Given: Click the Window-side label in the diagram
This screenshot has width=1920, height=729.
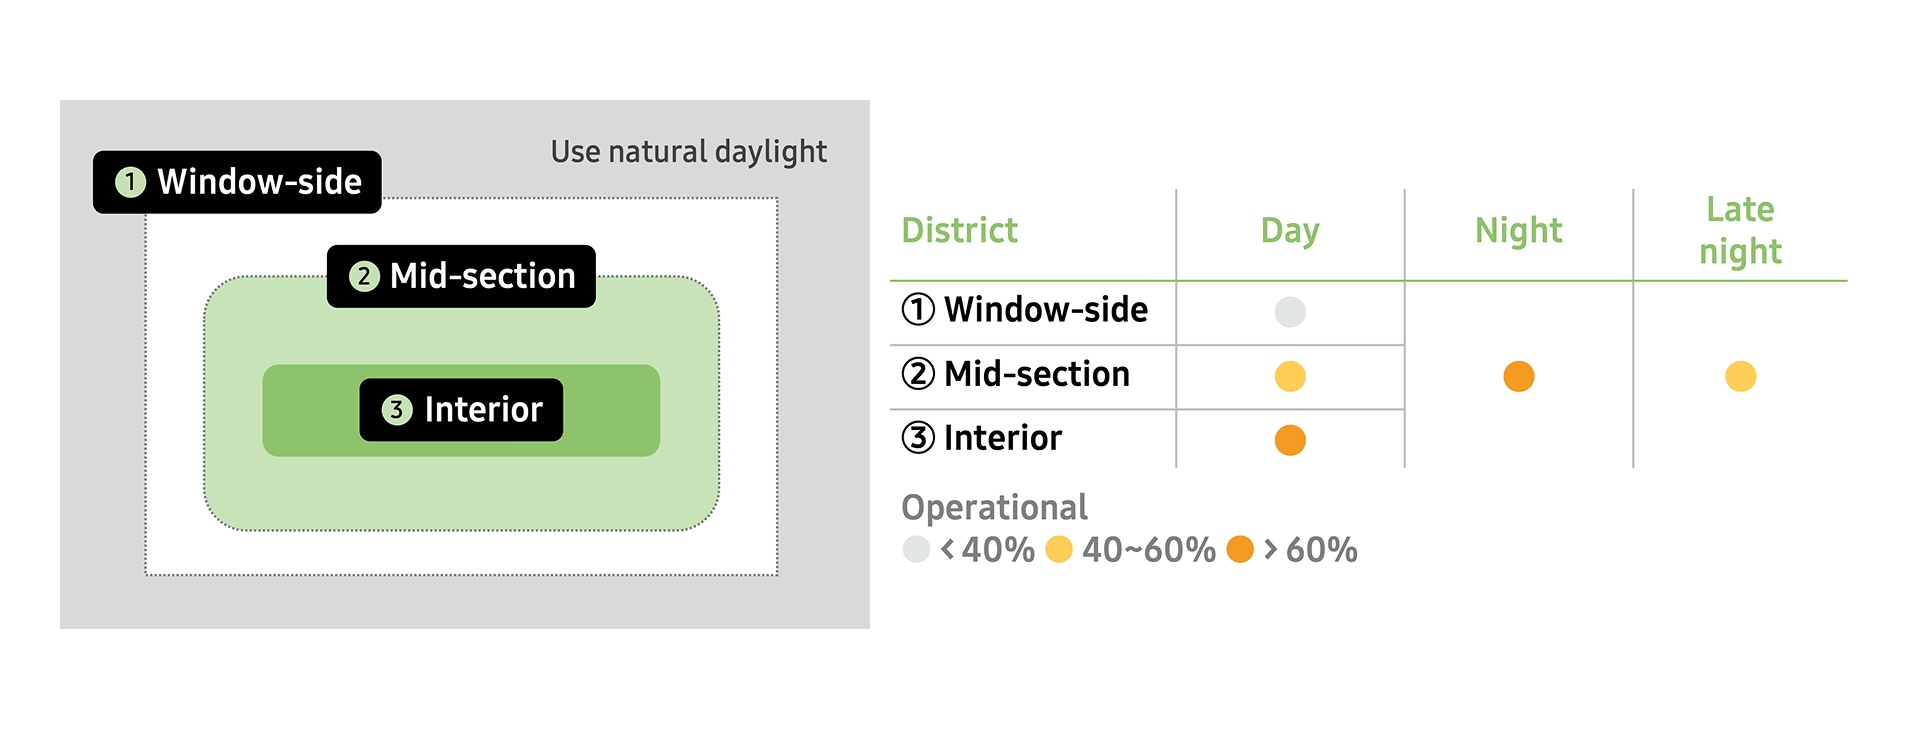Looking at the screenshot, I should click(258, 182).
